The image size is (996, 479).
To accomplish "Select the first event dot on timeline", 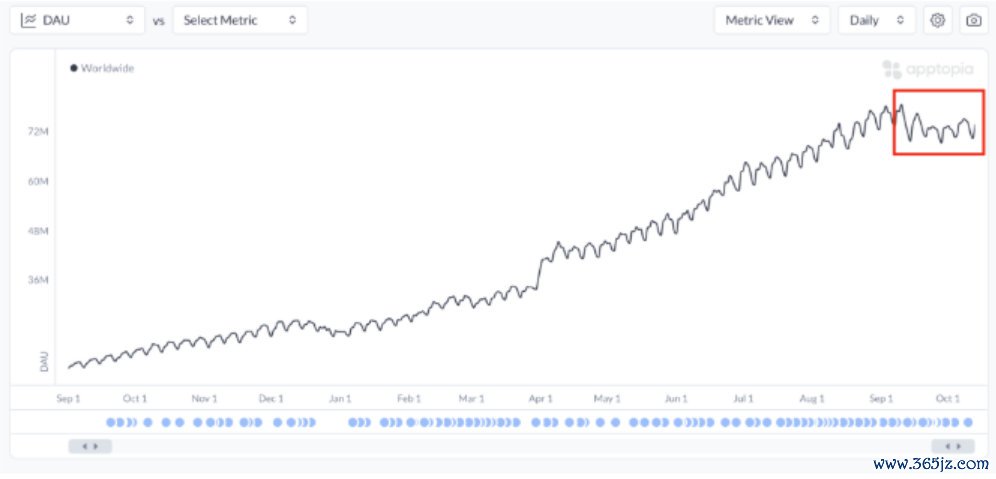I will pyautogui.click(x=111, y=423).
